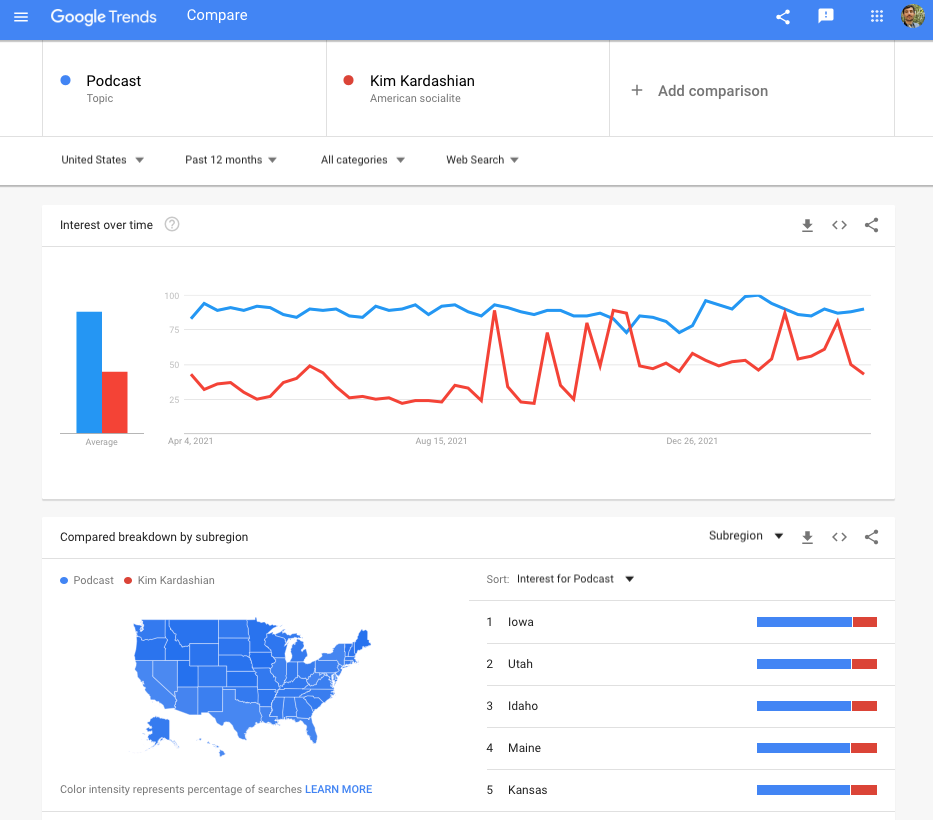
Task: Select the Kim Kardashian search term card
Action: (x=468, y=89)
